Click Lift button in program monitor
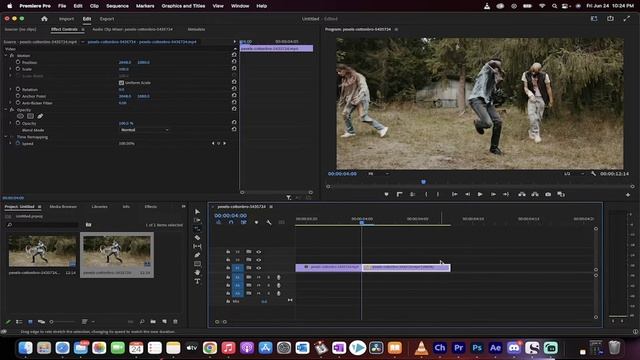Screen dimensions: 640x360 click(x=522, y=195)
